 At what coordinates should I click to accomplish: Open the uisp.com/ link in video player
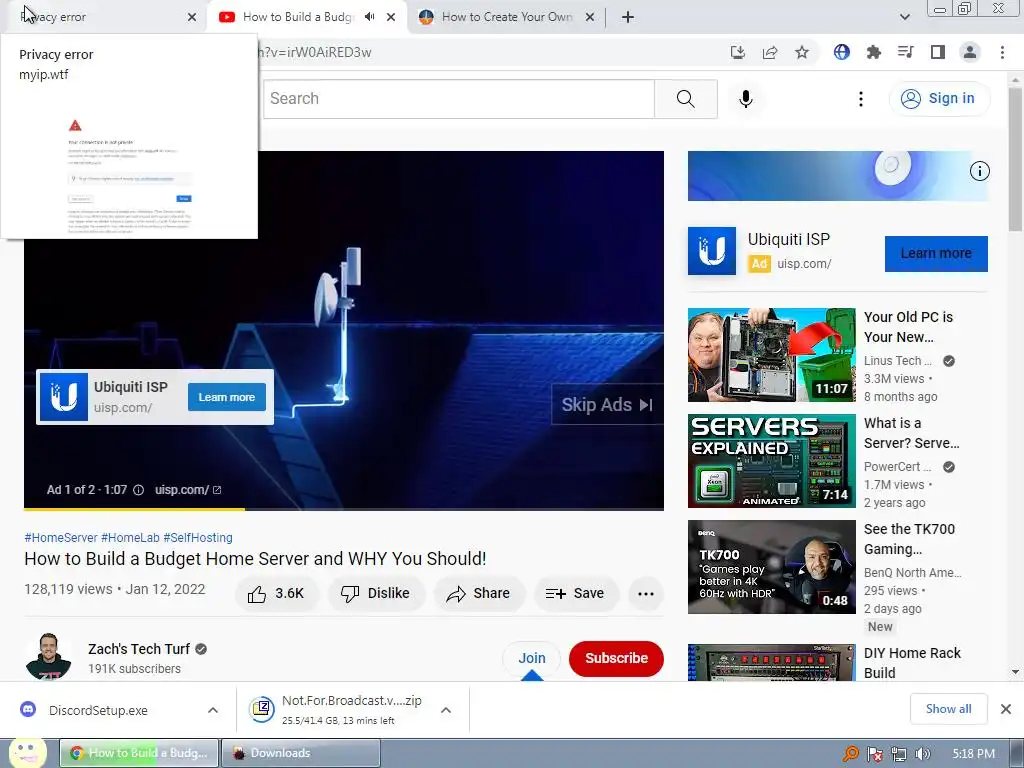(x=188, y=490)
